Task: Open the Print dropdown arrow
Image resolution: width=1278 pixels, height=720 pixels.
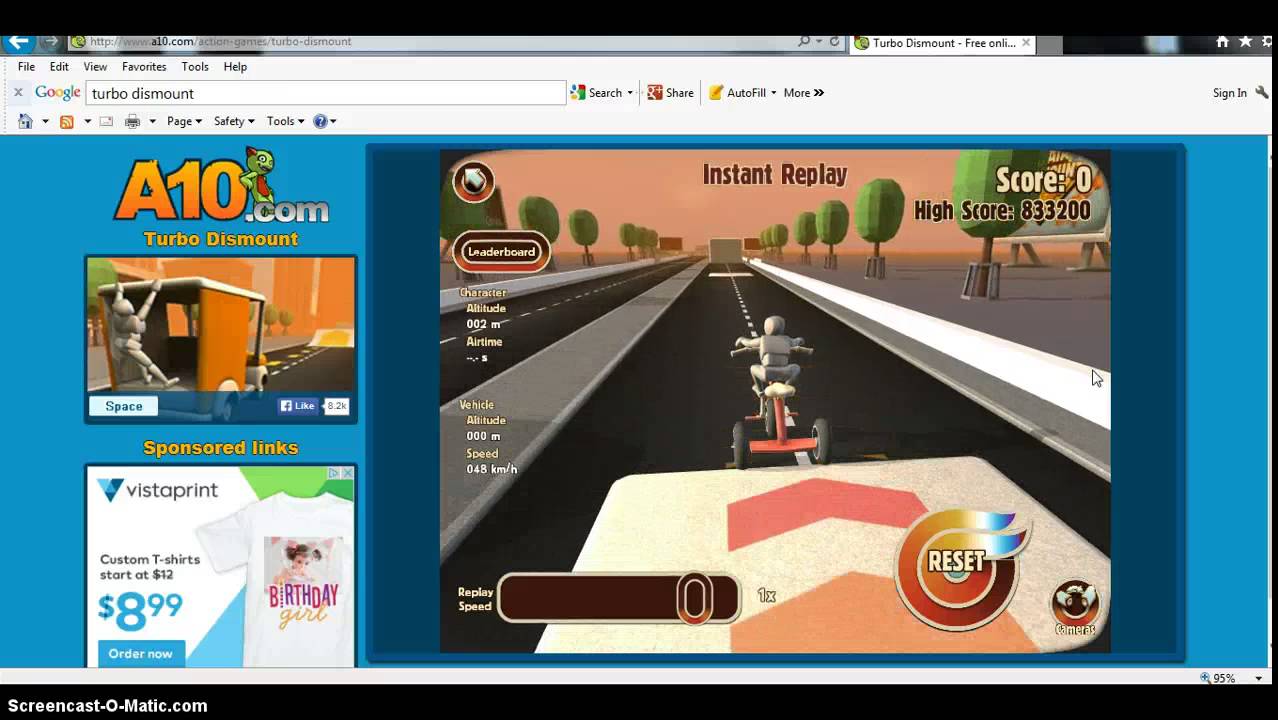Action: [x=152, y=122]
